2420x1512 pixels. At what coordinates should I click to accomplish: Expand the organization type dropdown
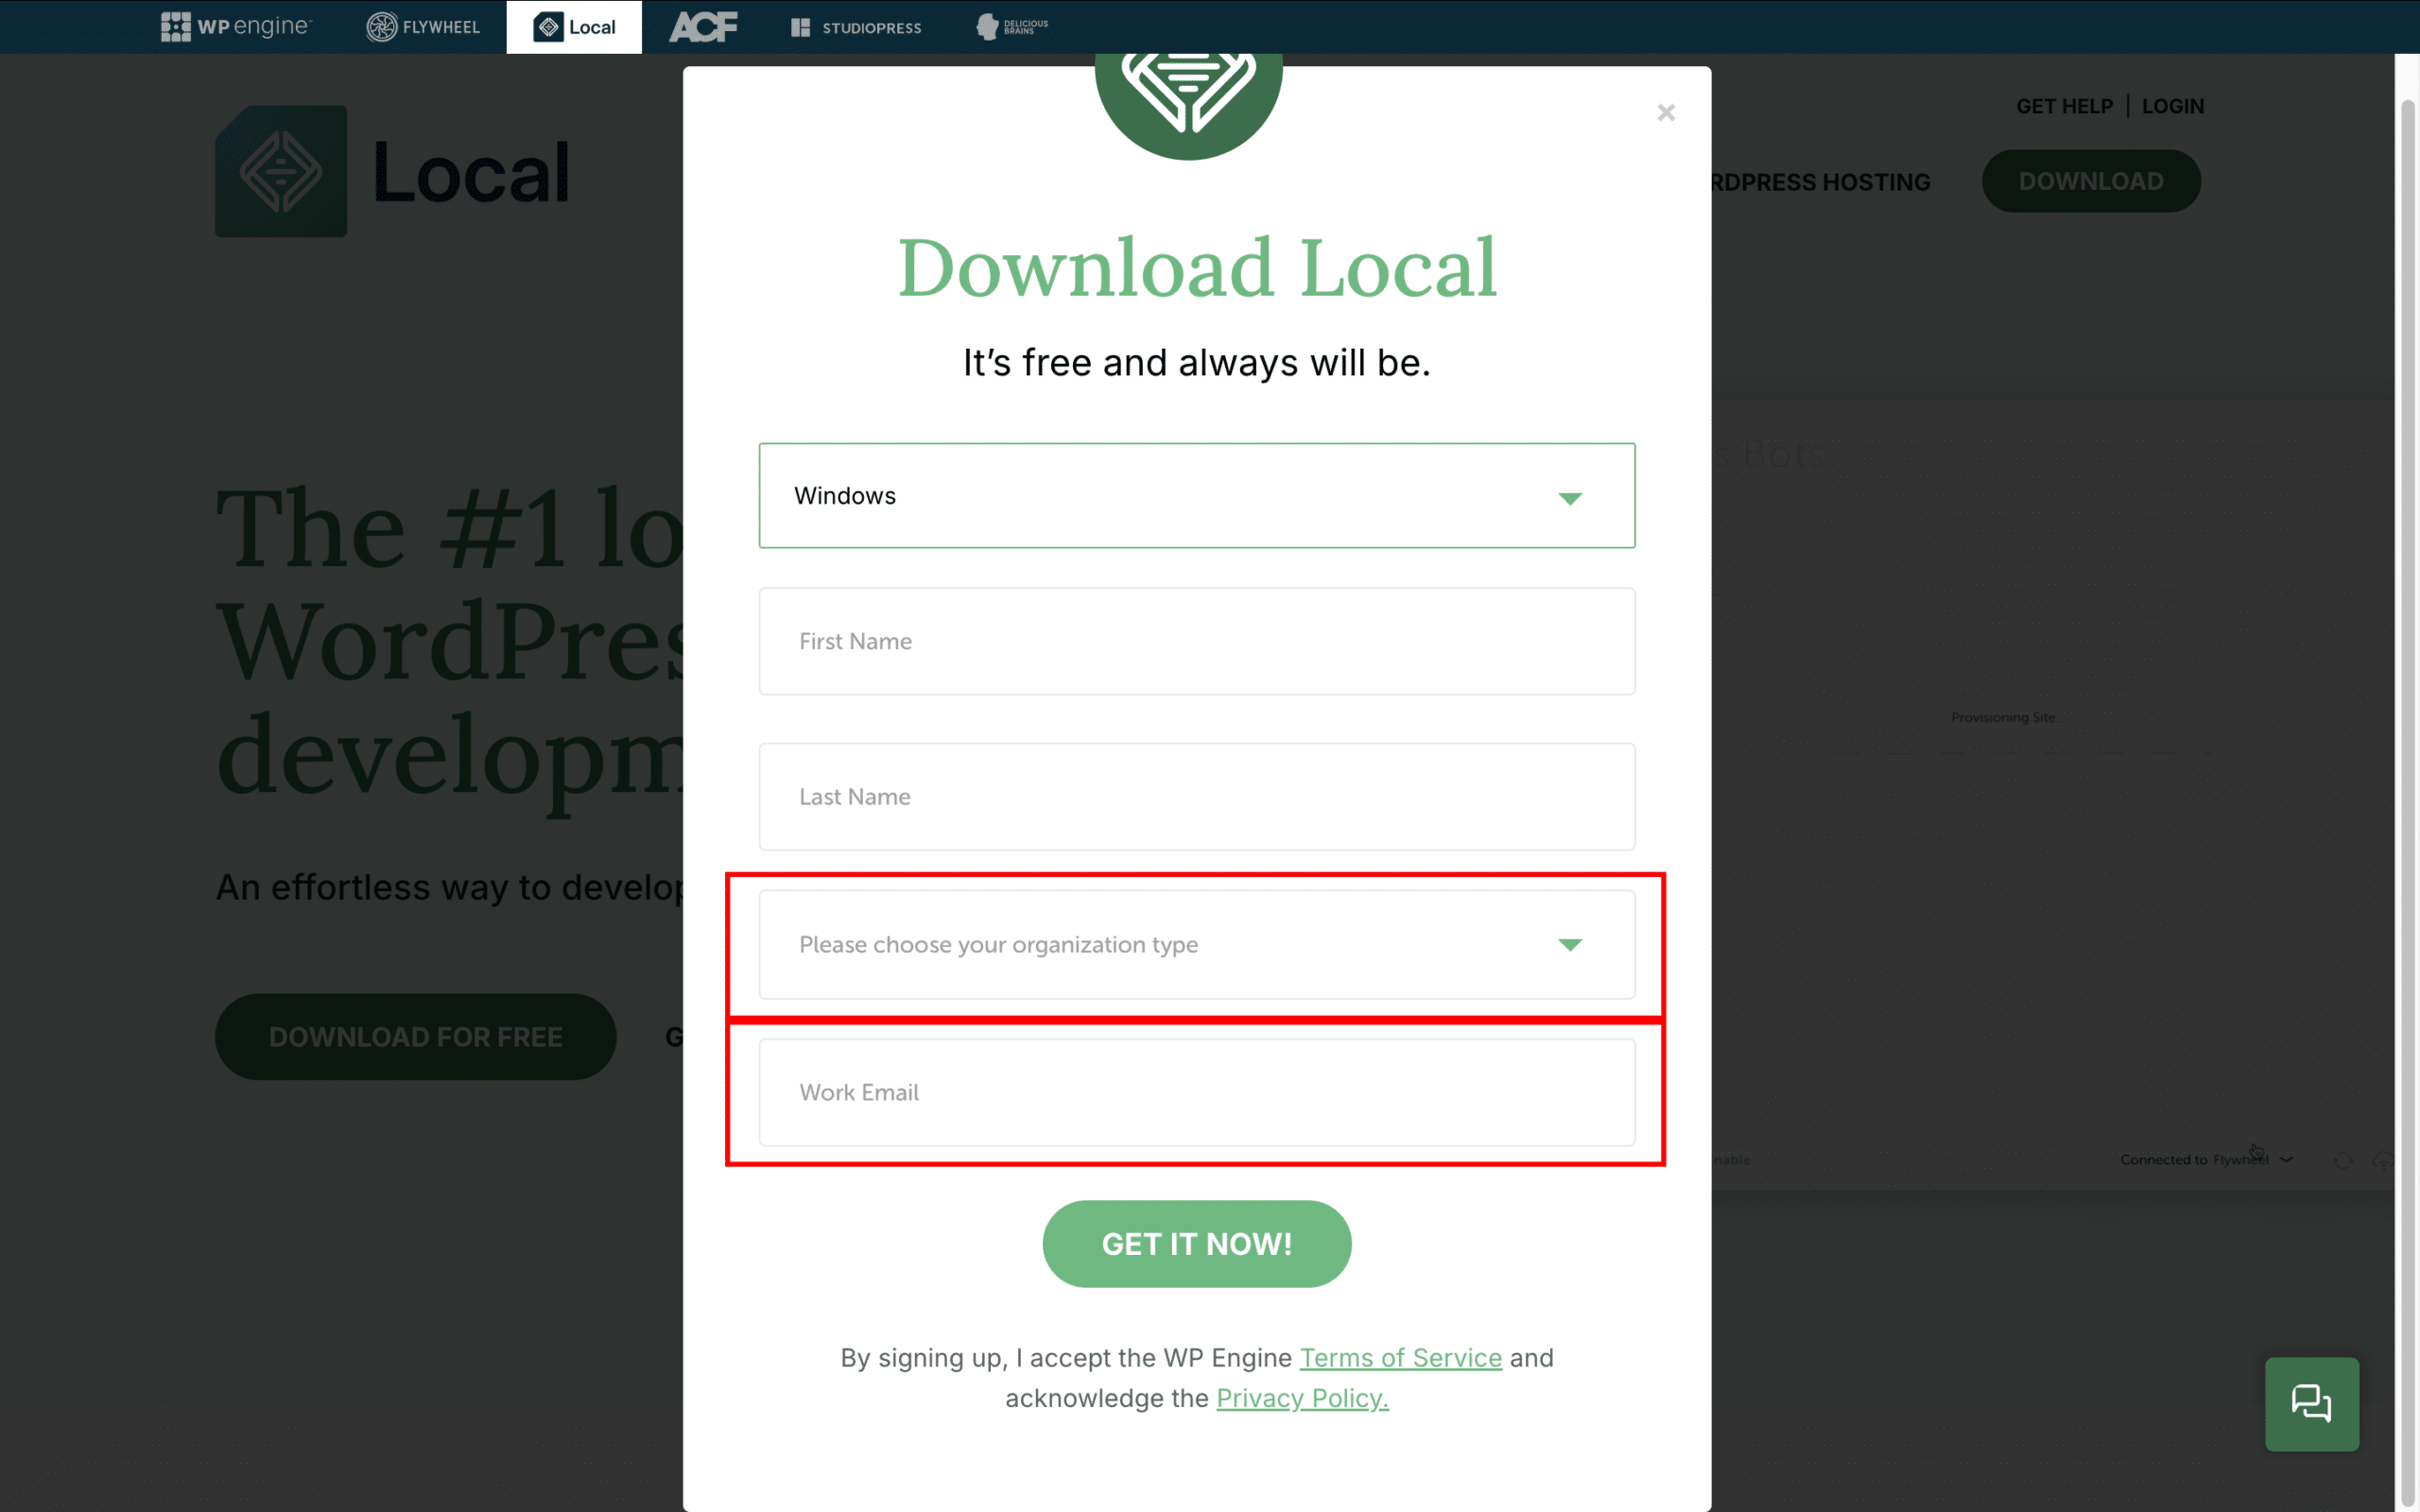point(1195,944)
